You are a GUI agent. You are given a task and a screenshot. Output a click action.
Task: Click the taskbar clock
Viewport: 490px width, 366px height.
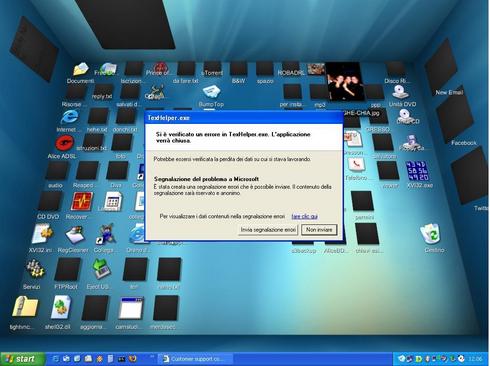point(475,359)
